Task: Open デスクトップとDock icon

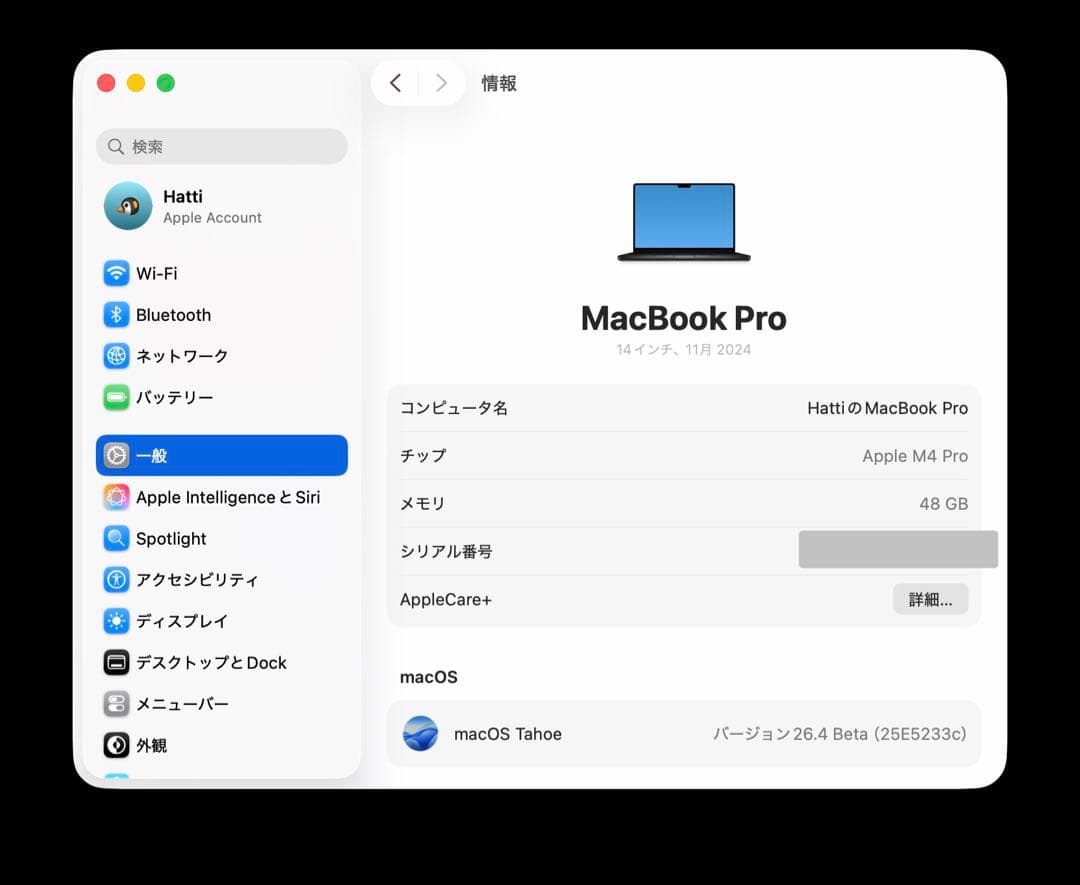Action: [x=116, y=663]
